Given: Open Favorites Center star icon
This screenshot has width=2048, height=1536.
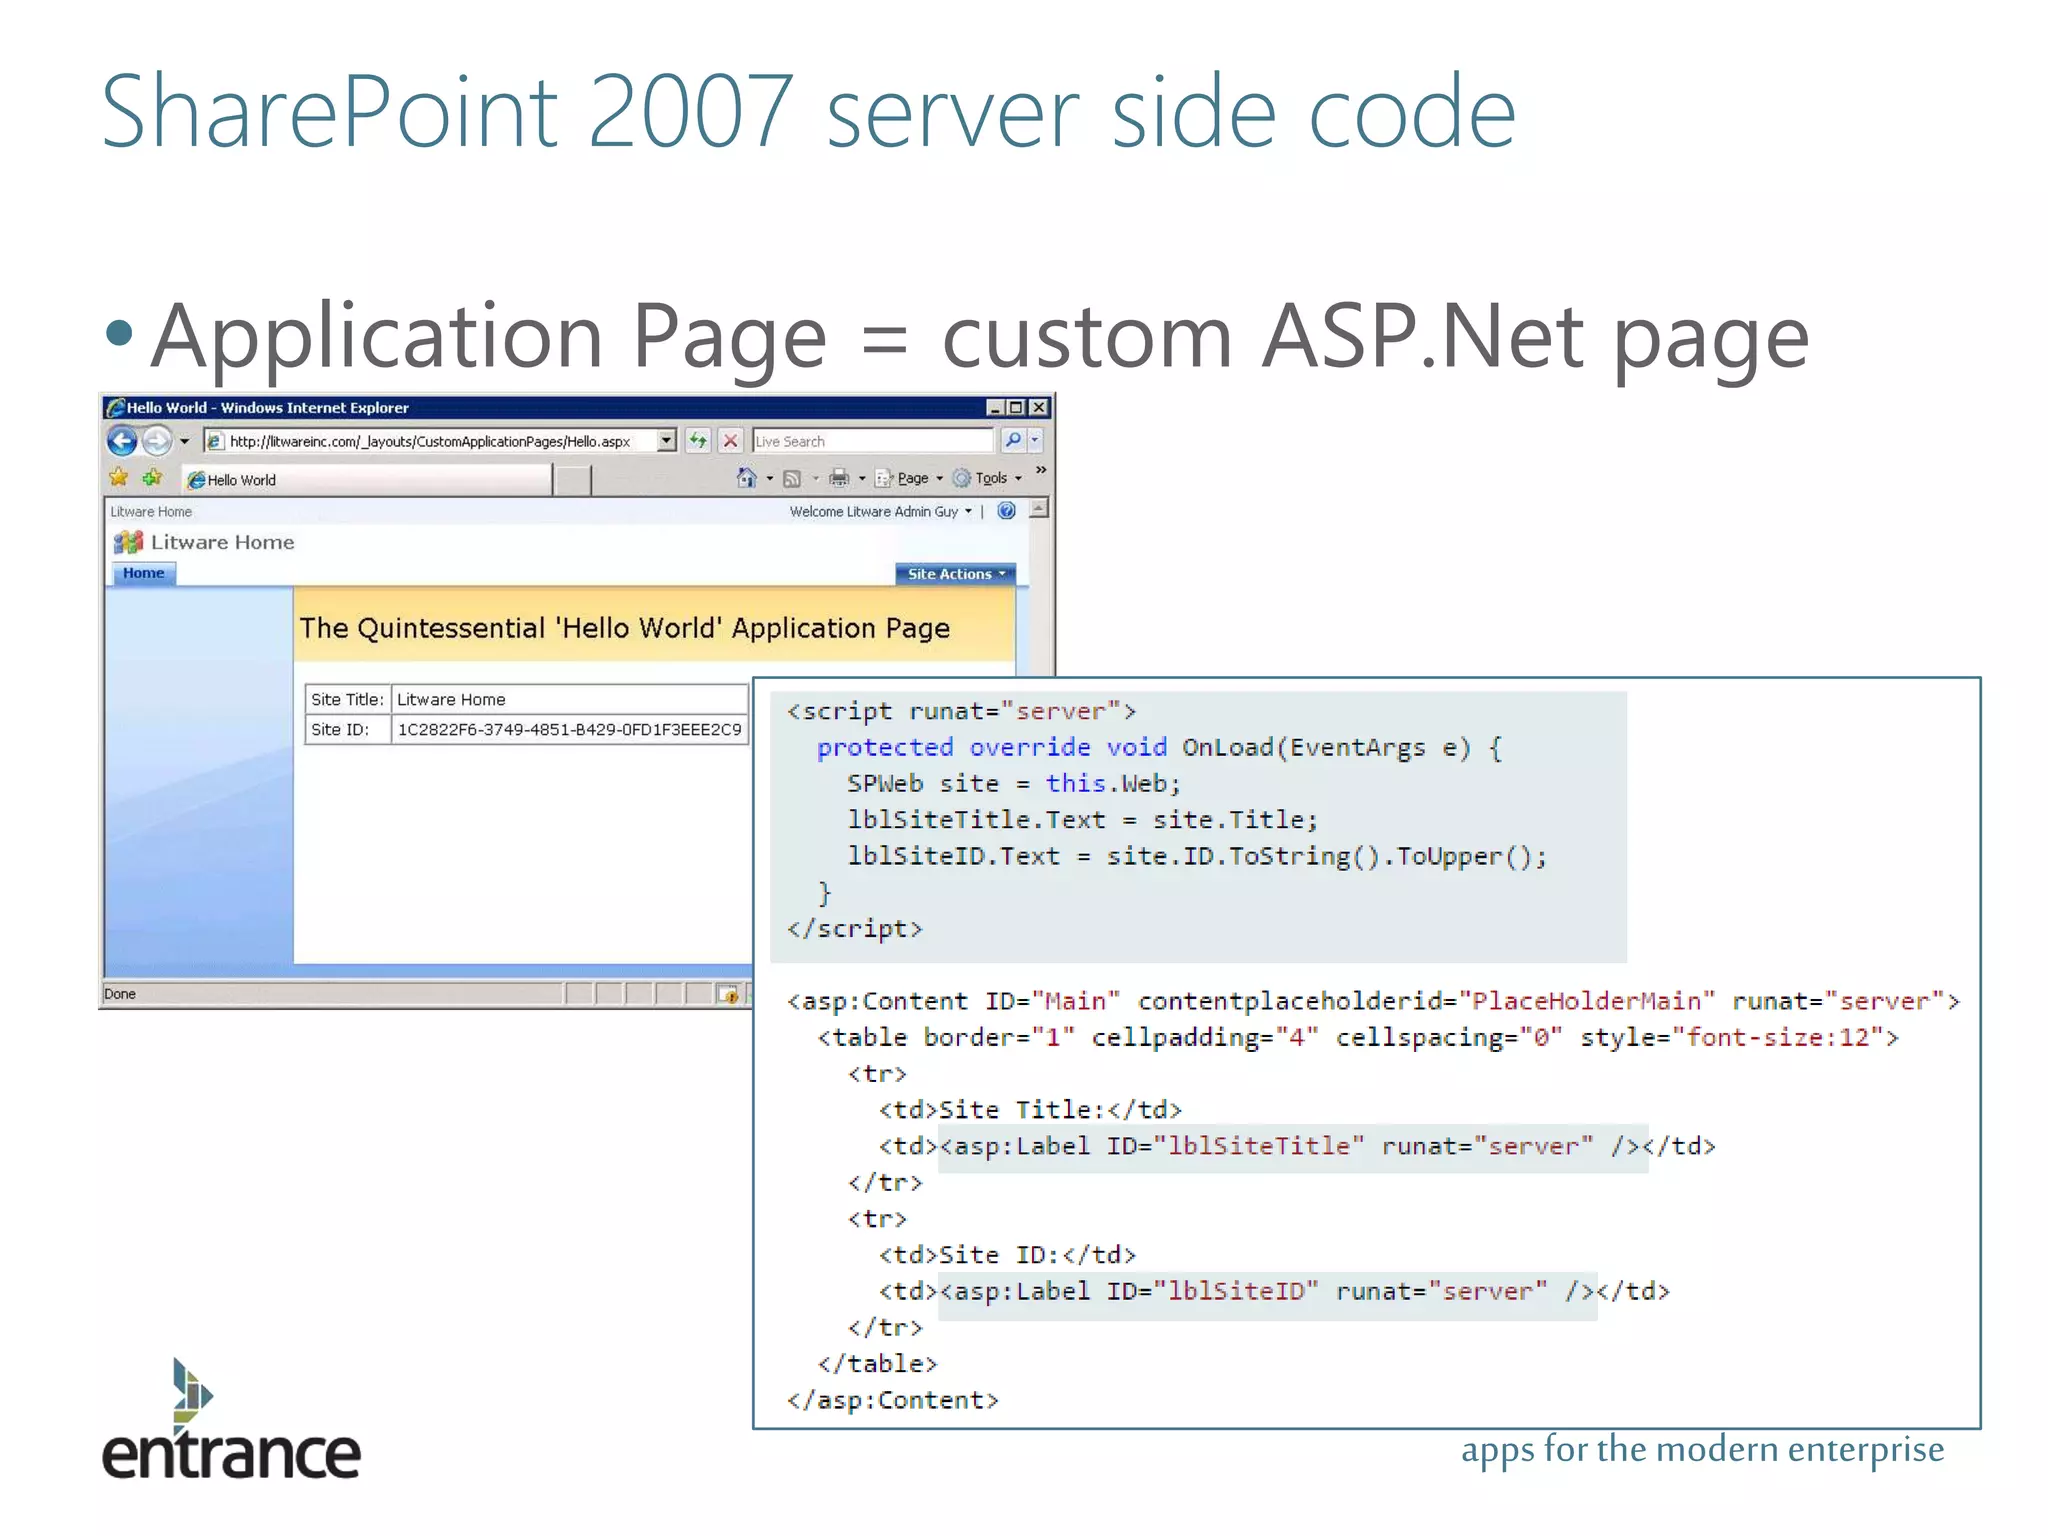Looking at the screenshot, I should point(119,478).
